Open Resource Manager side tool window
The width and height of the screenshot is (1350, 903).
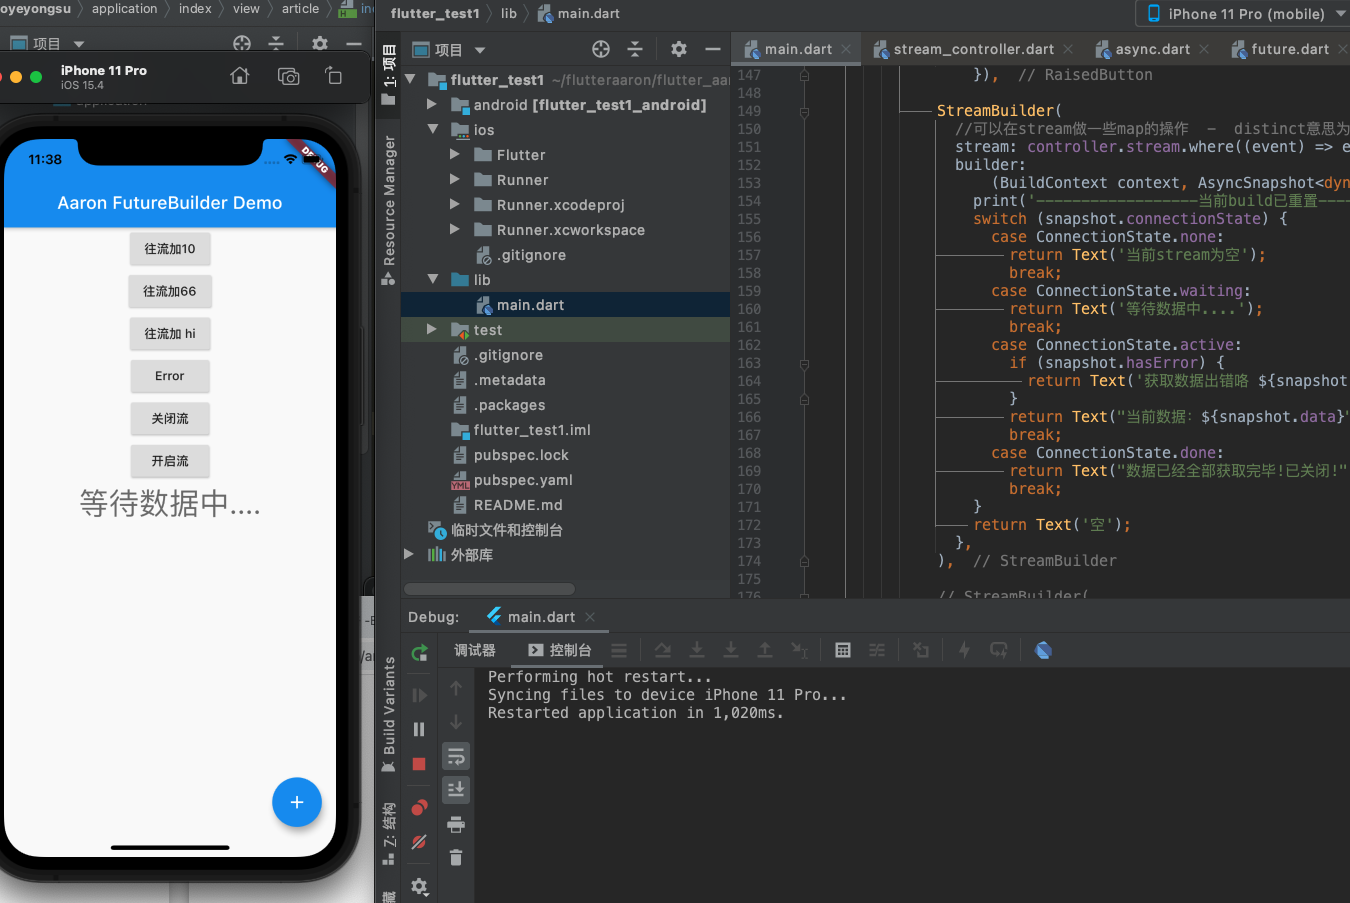pos(389,211)
